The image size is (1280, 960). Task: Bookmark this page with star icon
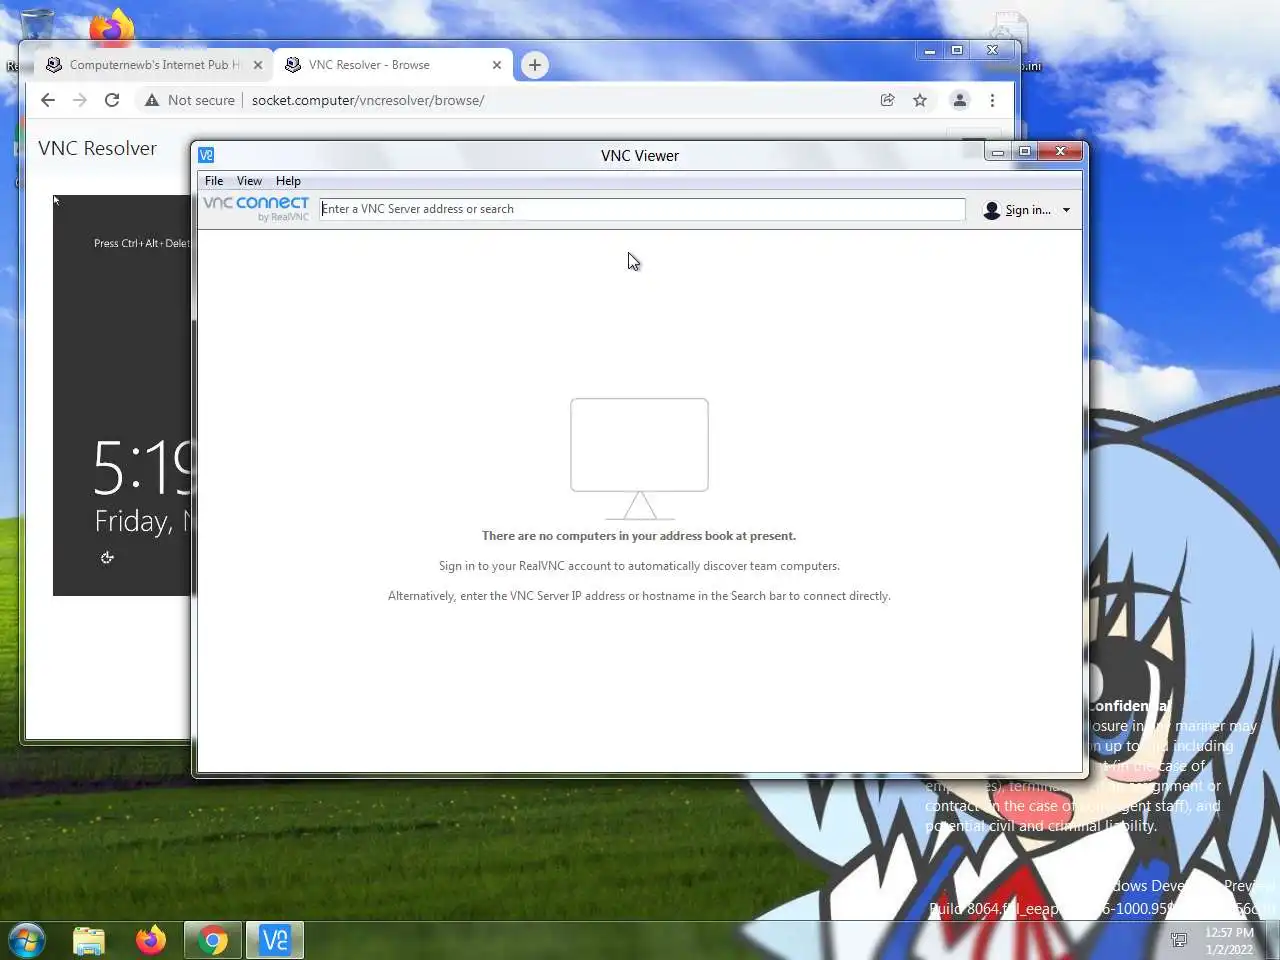click(920, 100)
